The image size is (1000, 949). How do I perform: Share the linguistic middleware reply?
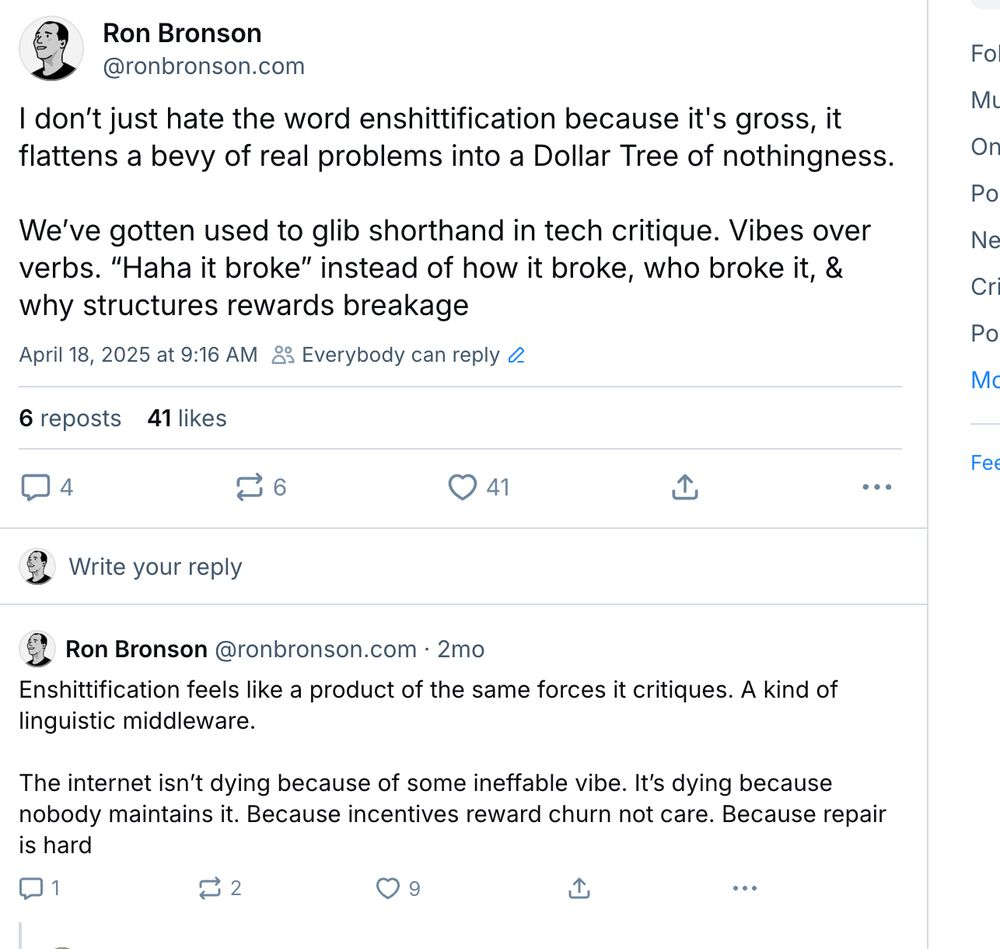click(579, 888)
